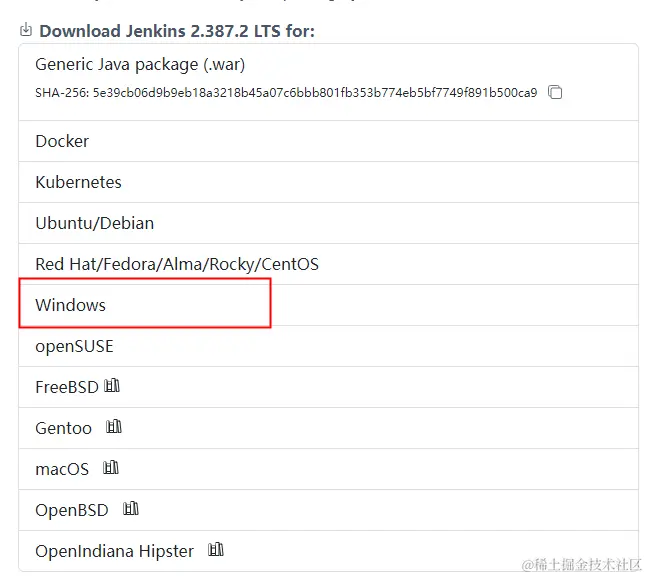Copy the SHA-256 checksum to clipboard
Viewport: 647px width, 577px height.
[555, 92]
